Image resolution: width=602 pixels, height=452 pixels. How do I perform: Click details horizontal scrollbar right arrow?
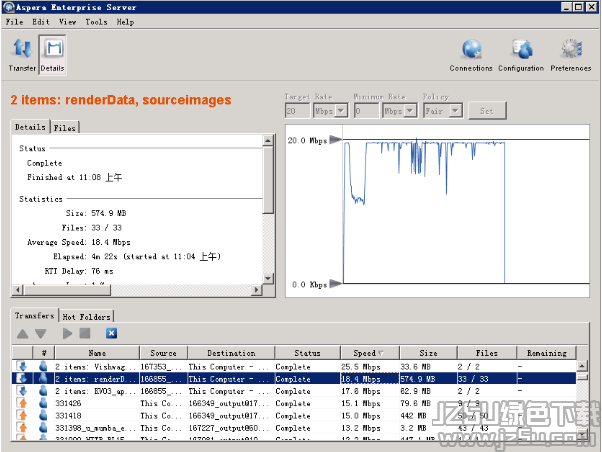coord(256,290)
